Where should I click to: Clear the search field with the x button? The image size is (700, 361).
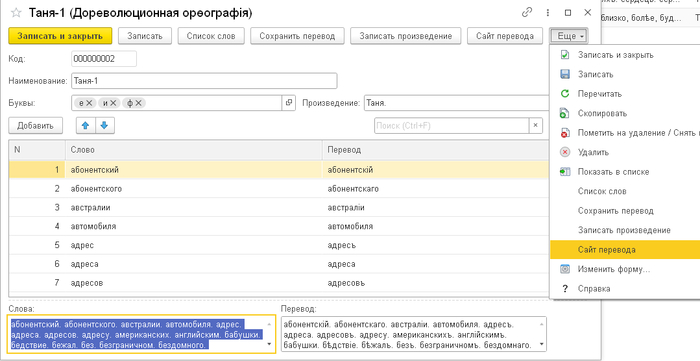point(536,126)
